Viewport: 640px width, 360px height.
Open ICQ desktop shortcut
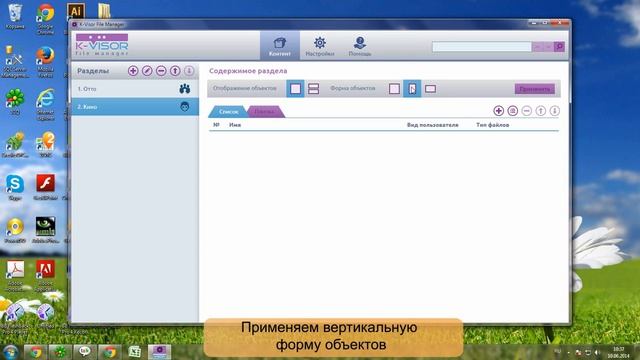(15, 101)
